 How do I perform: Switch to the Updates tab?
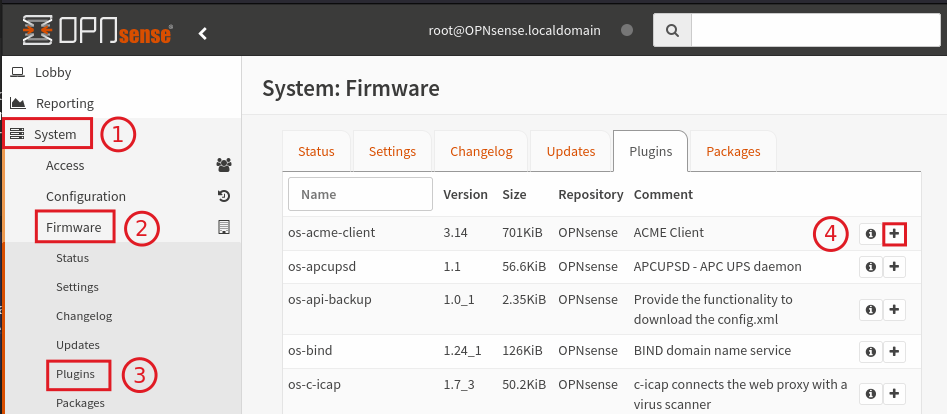[571, 151]
